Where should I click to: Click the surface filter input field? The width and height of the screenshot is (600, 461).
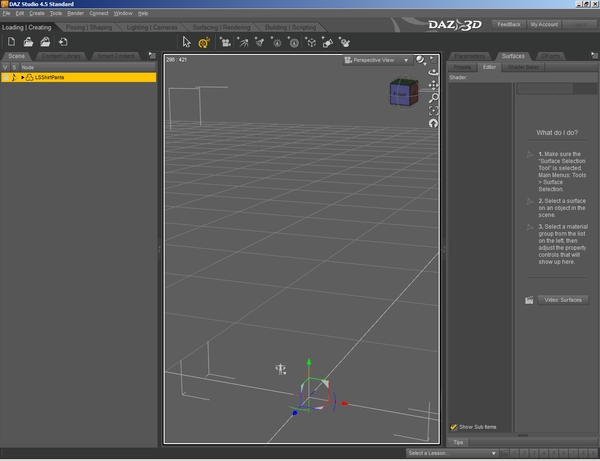[545, 89]
